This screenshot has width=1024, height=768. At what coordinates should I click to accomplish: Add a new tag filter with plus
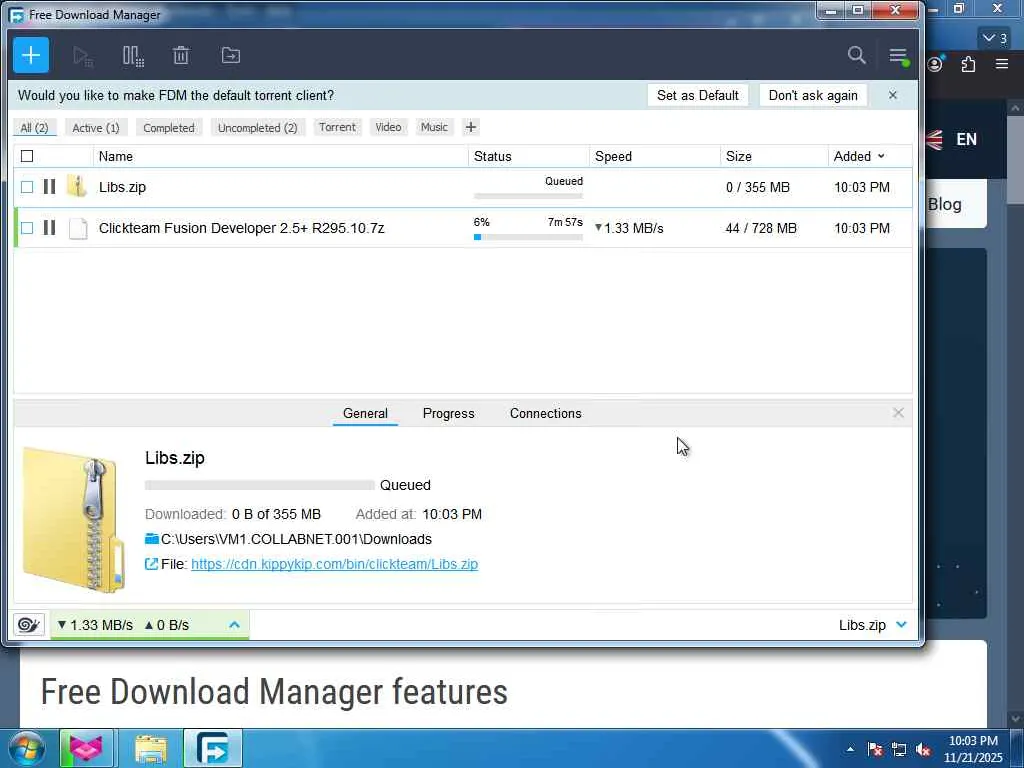(x=471, y=127)
